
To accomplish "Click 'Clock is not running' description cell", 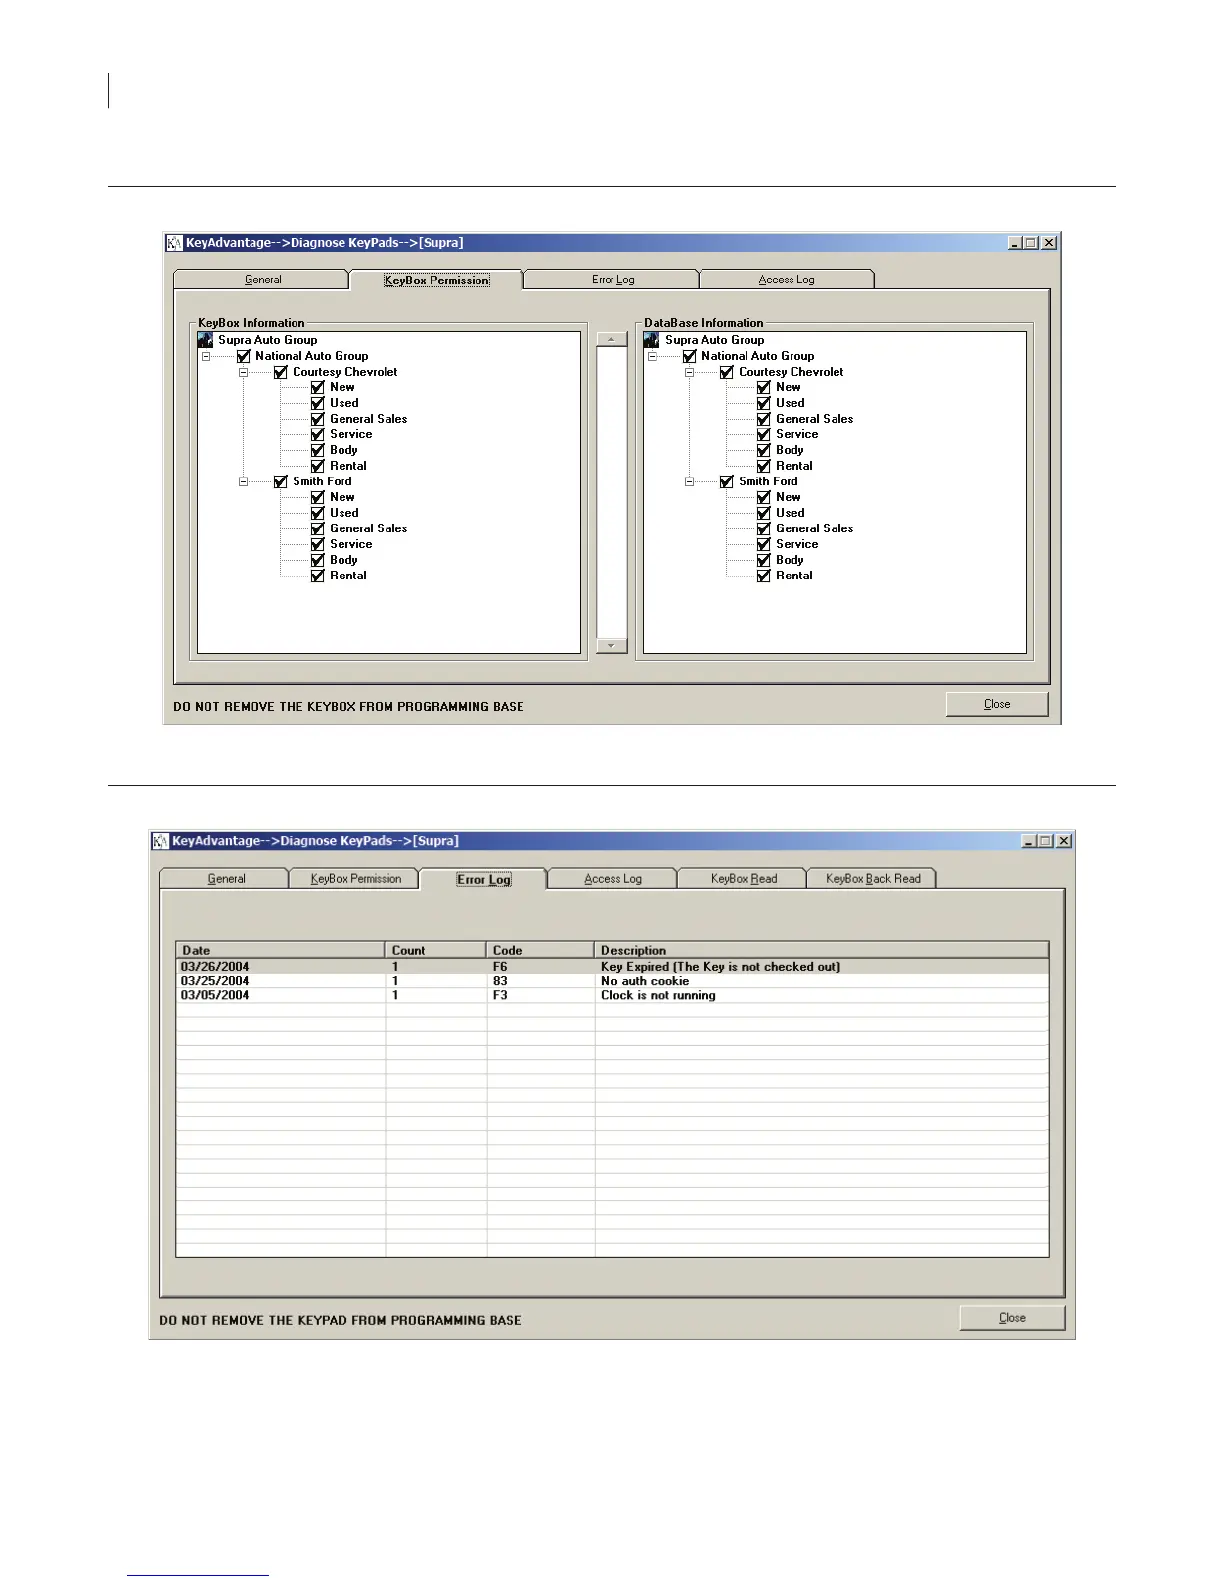I will pos(658,995).
